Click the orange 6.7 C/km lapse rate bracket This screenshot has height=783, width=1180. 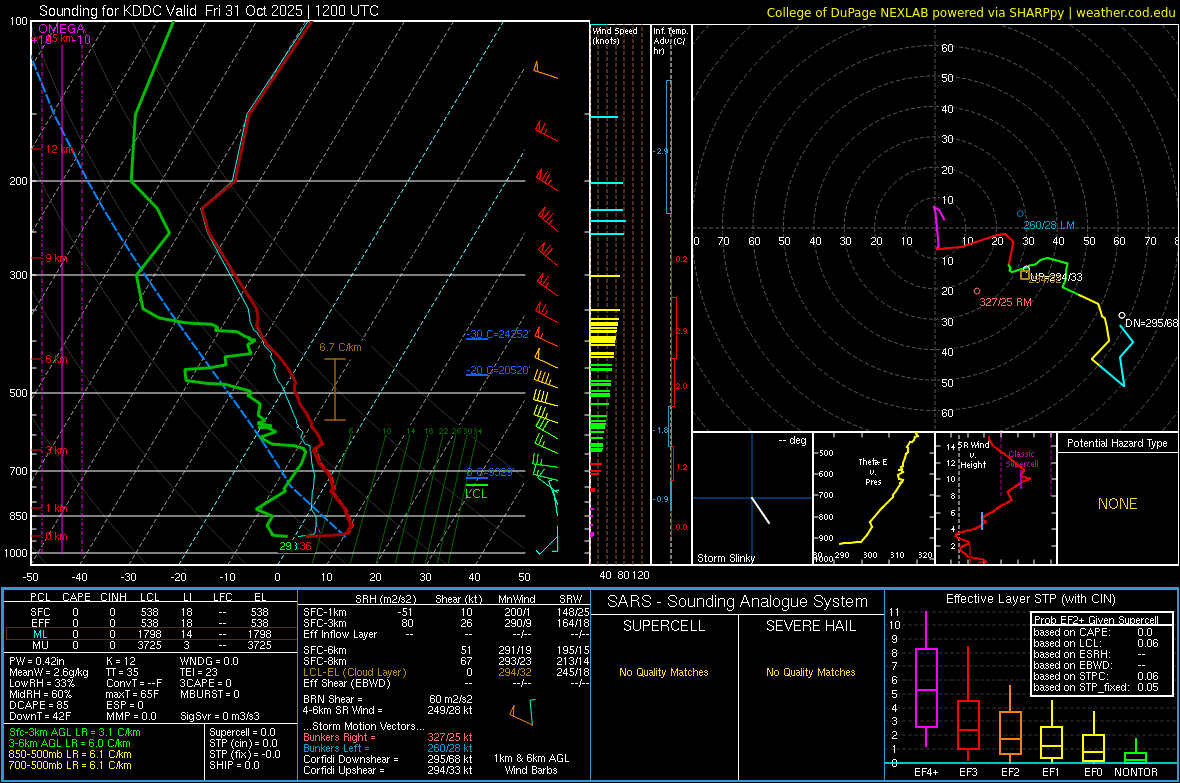335,389
